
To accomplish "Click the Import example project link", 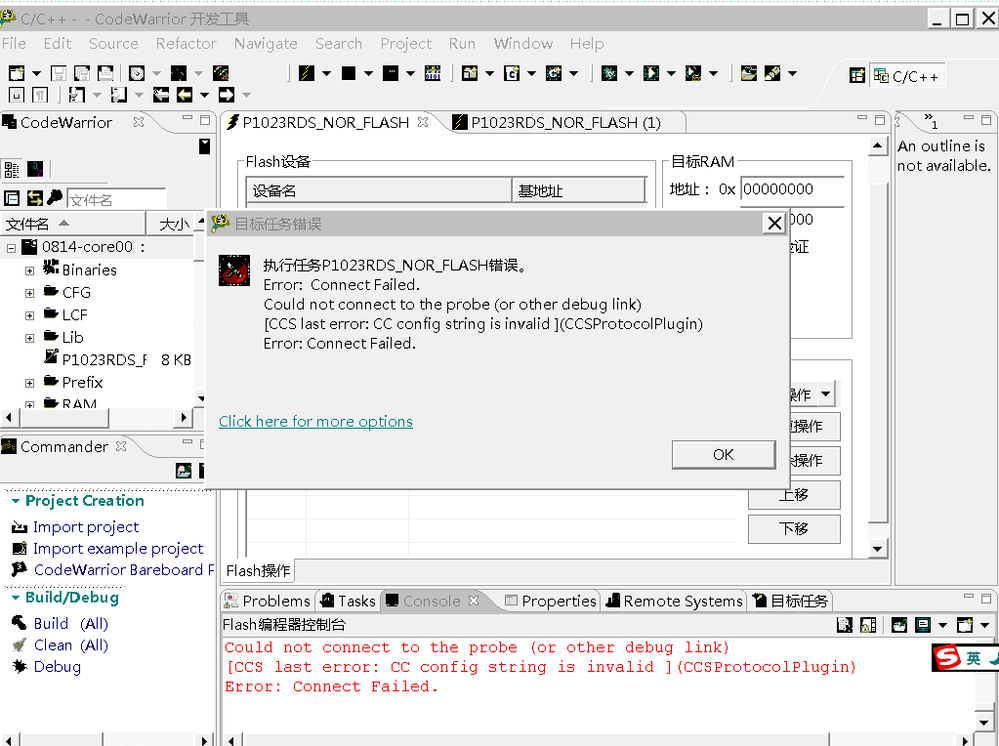I will click(118, 549).
